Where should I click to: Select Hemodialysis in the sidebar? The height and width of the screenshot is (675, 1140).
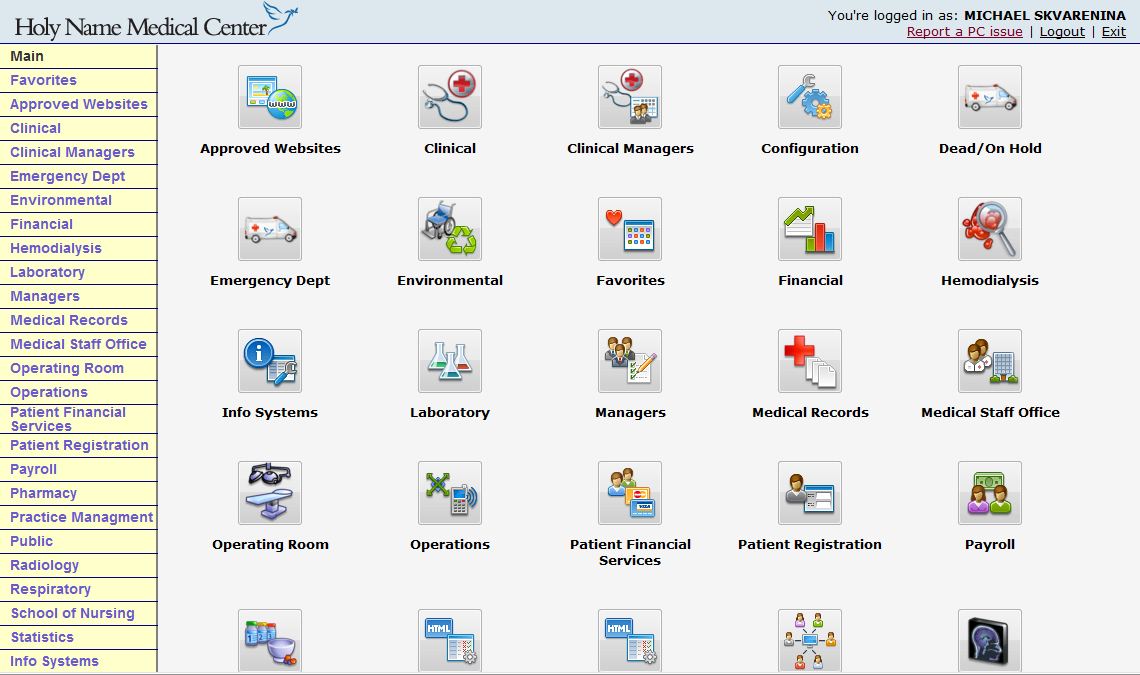[x=79, y=248]
